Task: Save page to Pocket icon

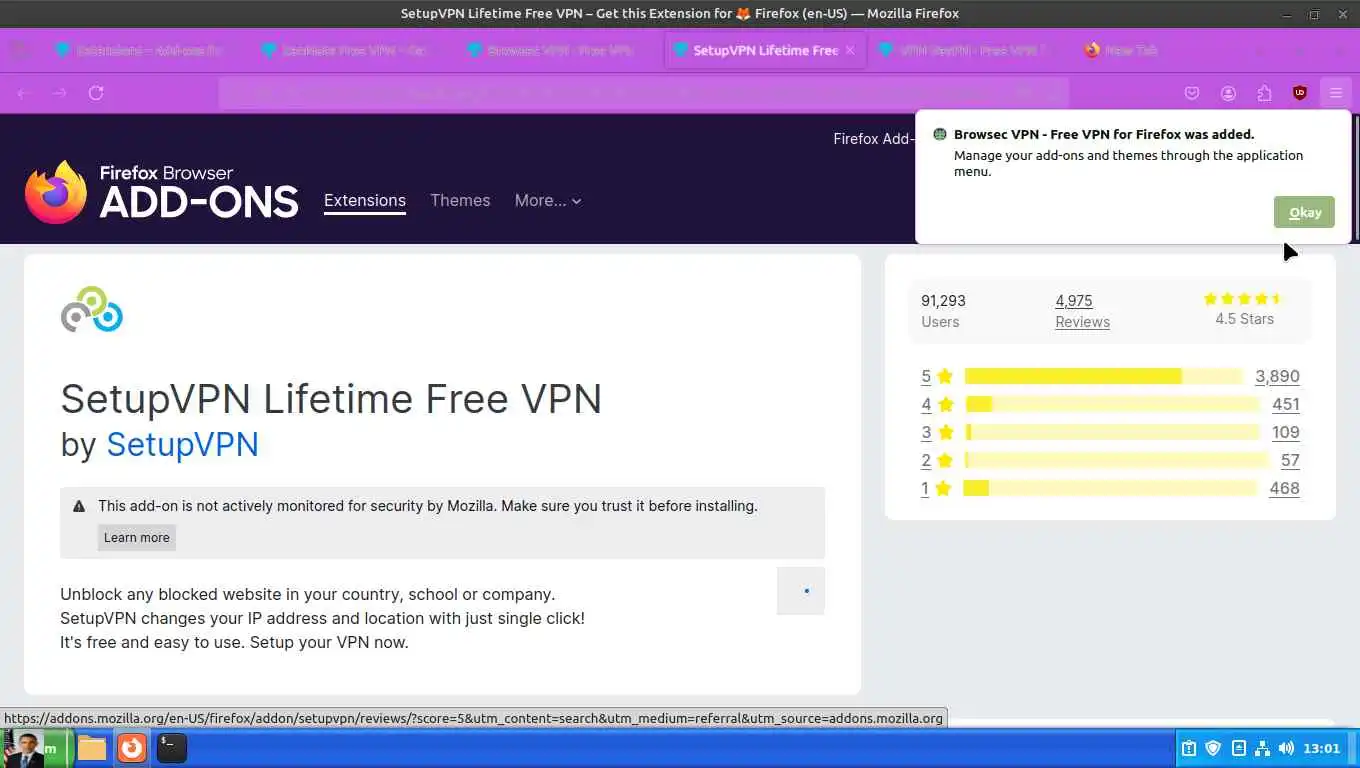Action: click(1192, 93)
